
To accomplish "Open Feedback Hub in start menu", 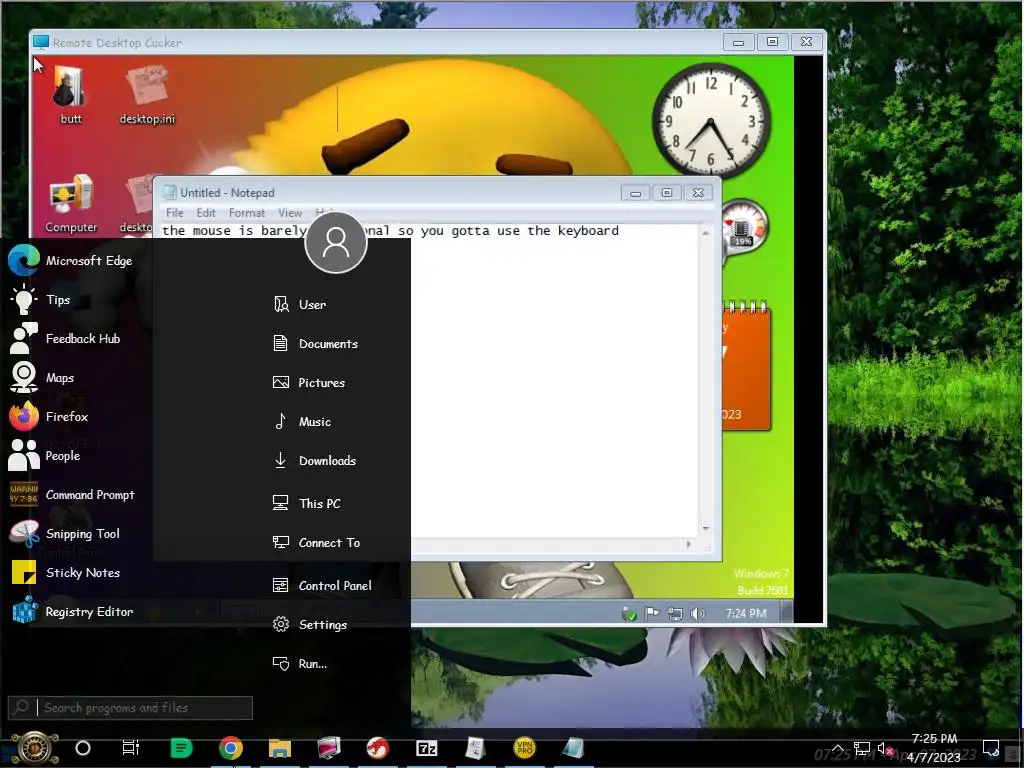I will pyautogui.click(x=65, y=339).
